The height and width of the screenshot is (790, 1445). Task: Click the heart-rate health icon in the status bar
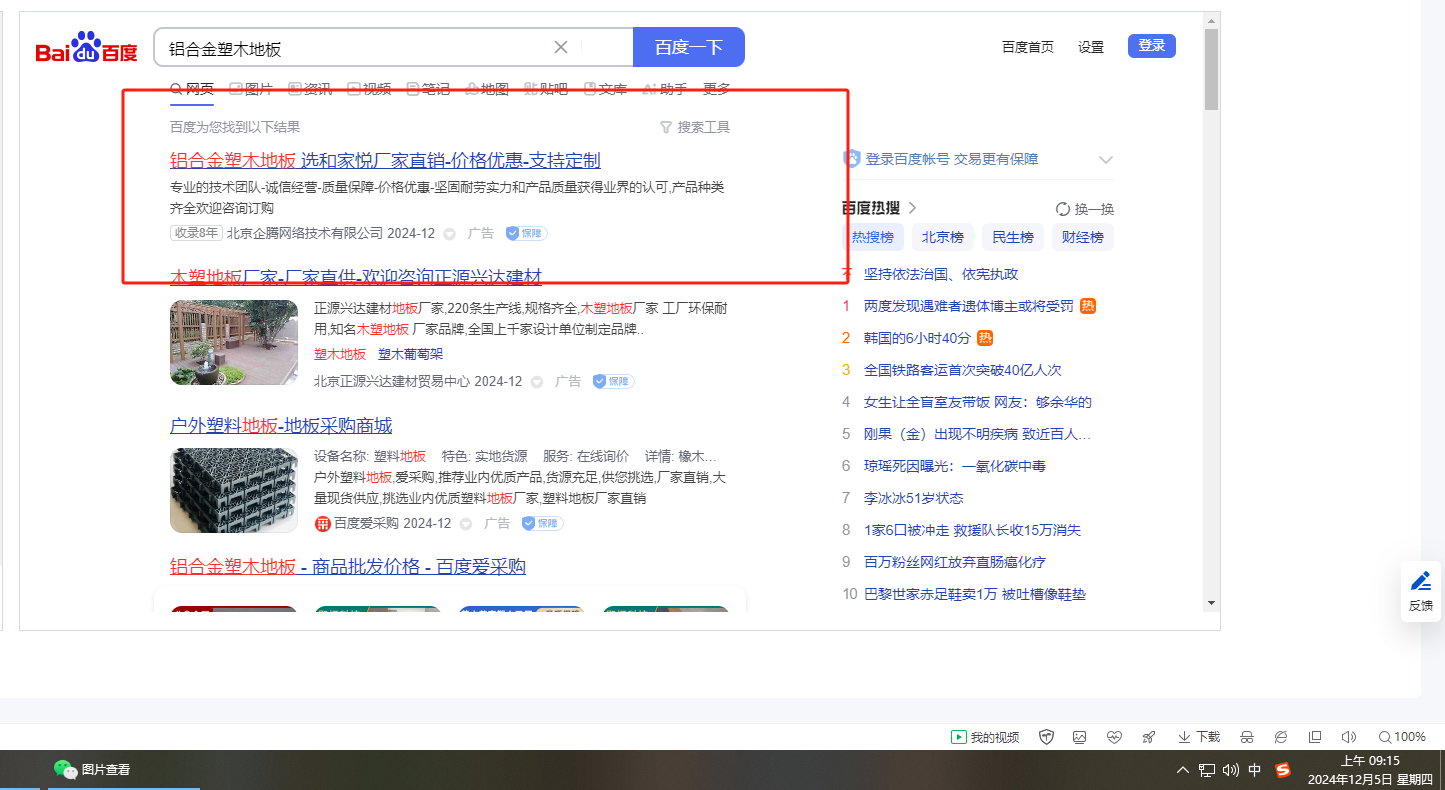click(x=1115, y=737)
